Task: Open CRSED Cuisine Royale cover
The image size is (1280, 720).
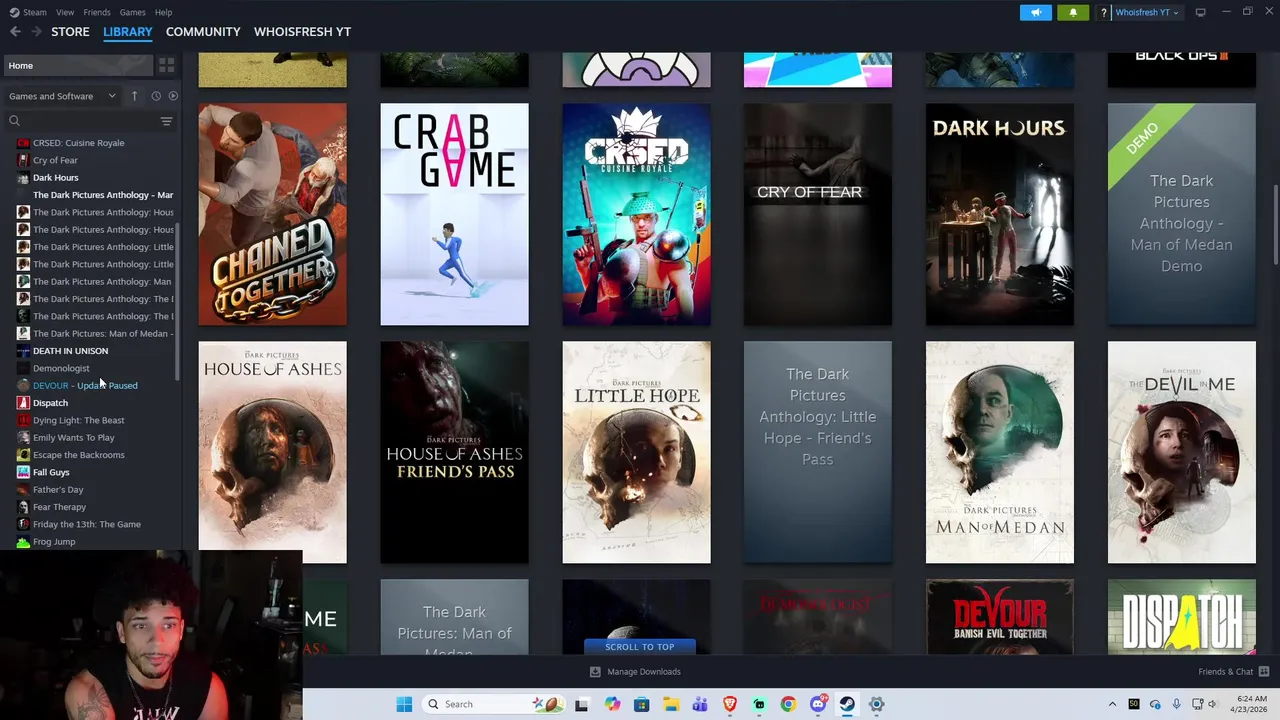Action: pos(636,214)
